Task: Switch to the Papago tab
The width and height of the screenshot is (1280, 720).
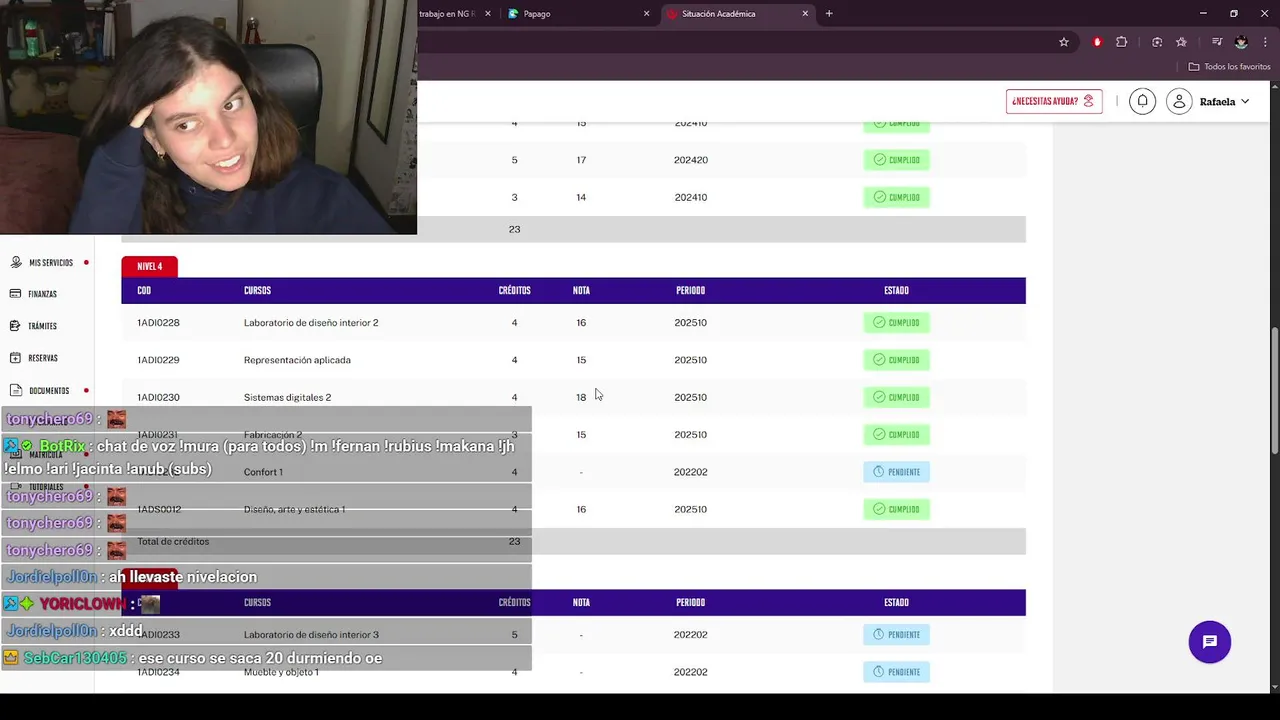Action: tap(577, 14)
